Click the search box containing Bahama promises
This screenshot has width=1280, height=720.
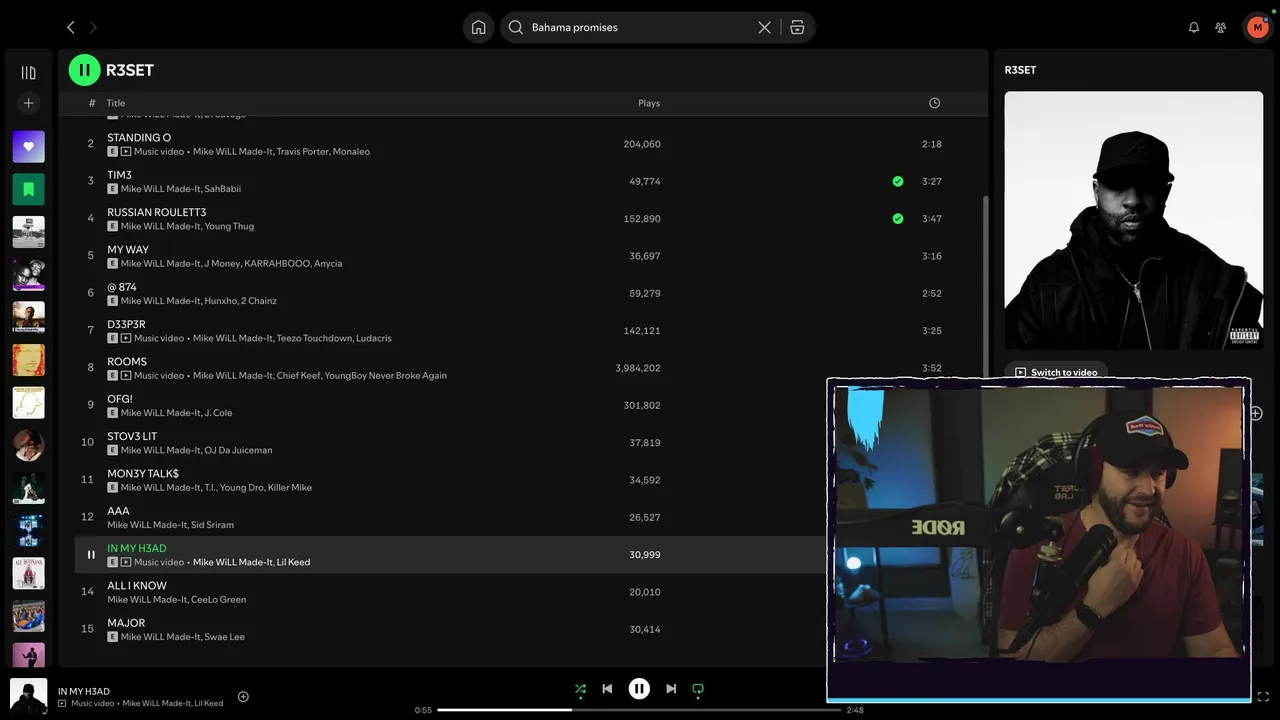tap(640, 28)
